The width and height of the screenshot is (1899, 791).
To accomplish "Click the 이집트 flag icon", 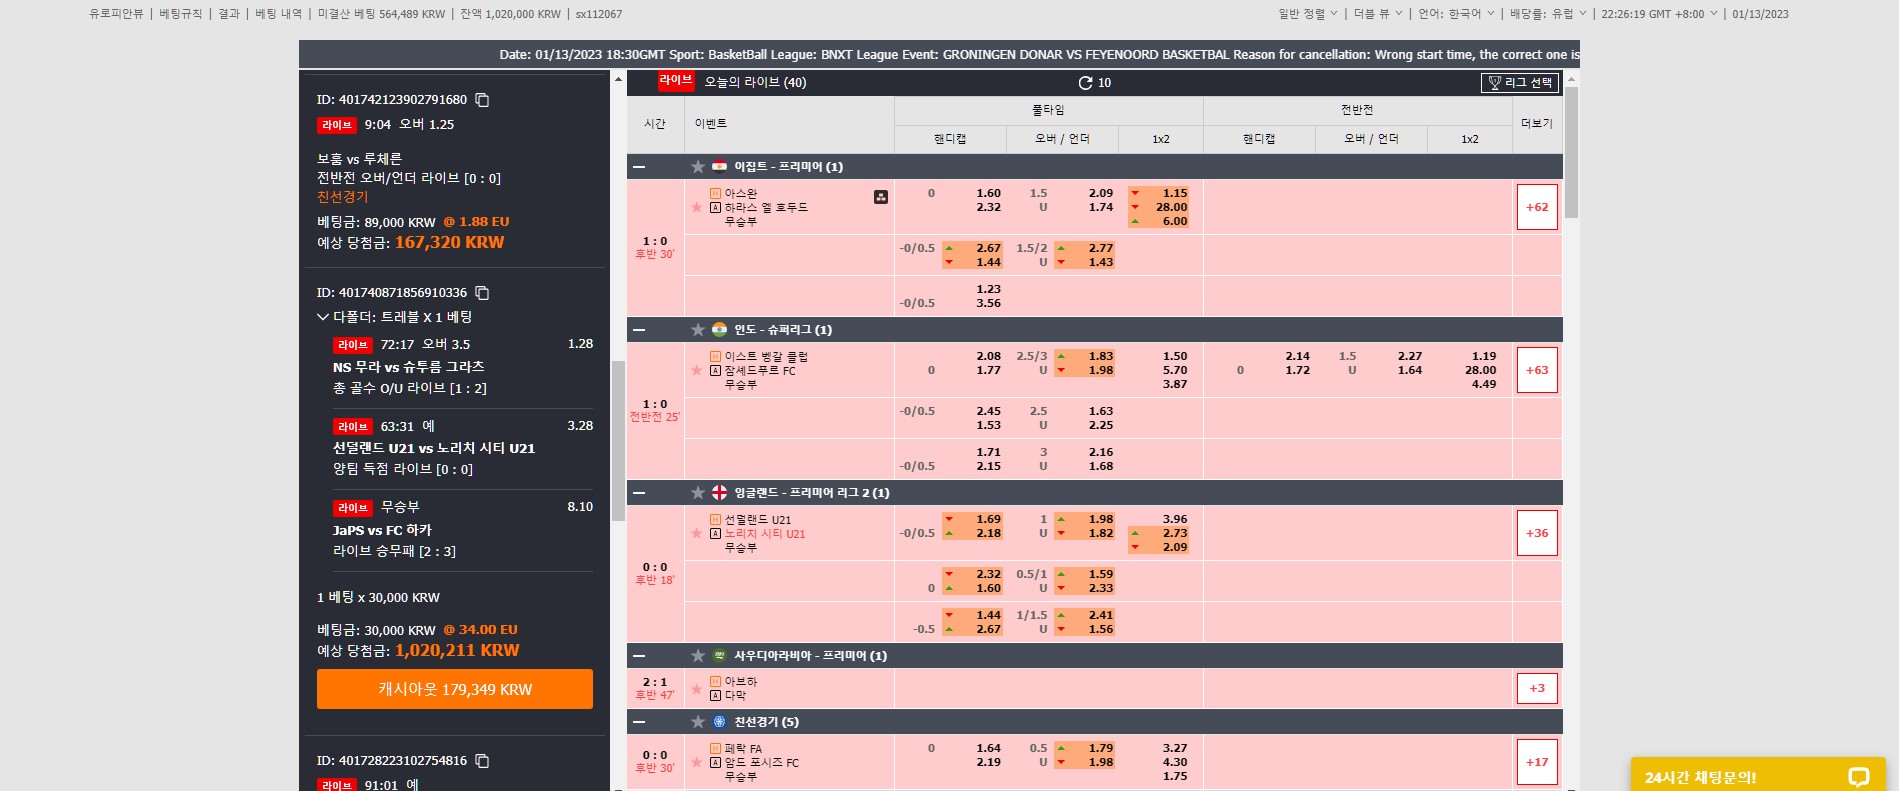I will [719, 166].
